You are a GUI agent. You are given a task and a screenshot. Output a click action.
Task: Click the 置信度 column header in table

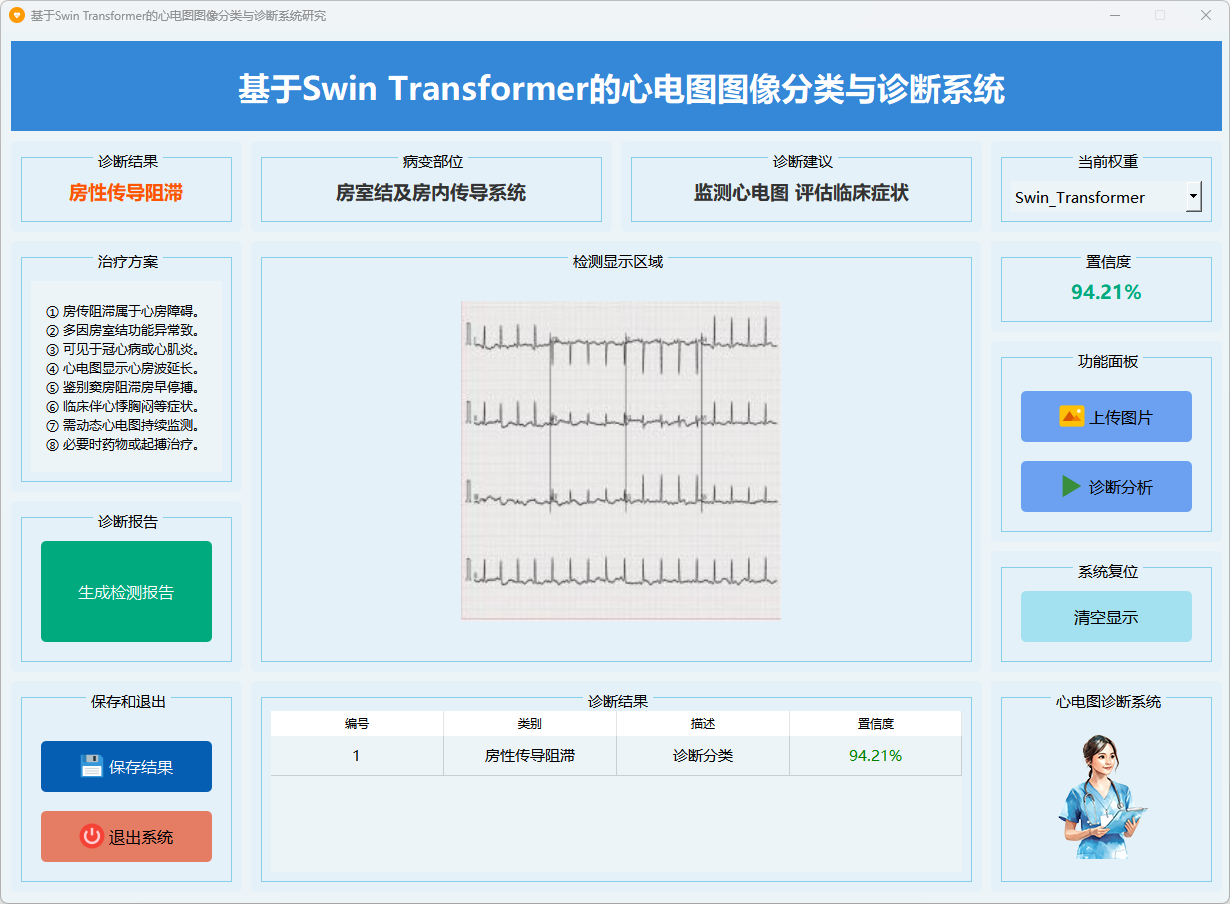(875, 724)
